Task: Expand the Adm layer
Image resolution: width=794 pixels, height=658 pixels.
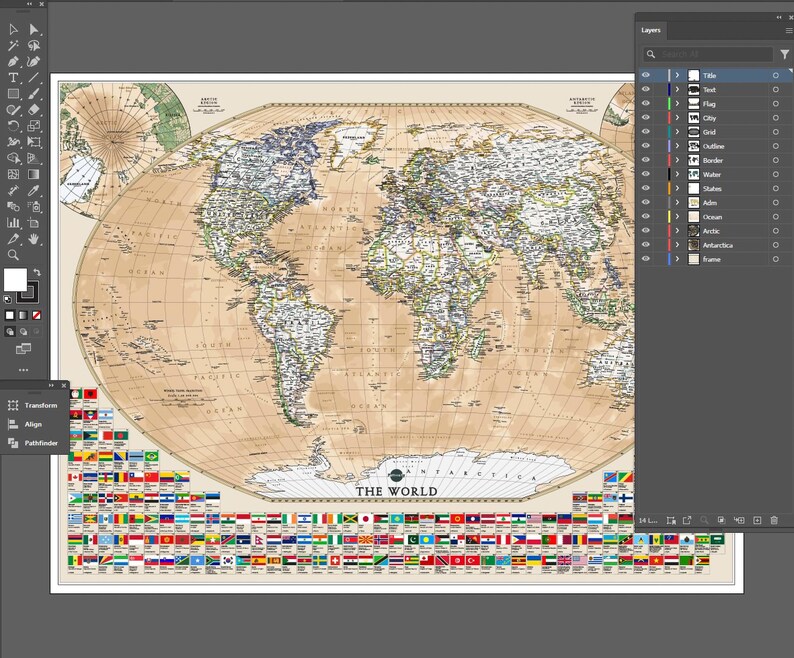Action: (677, 203)
